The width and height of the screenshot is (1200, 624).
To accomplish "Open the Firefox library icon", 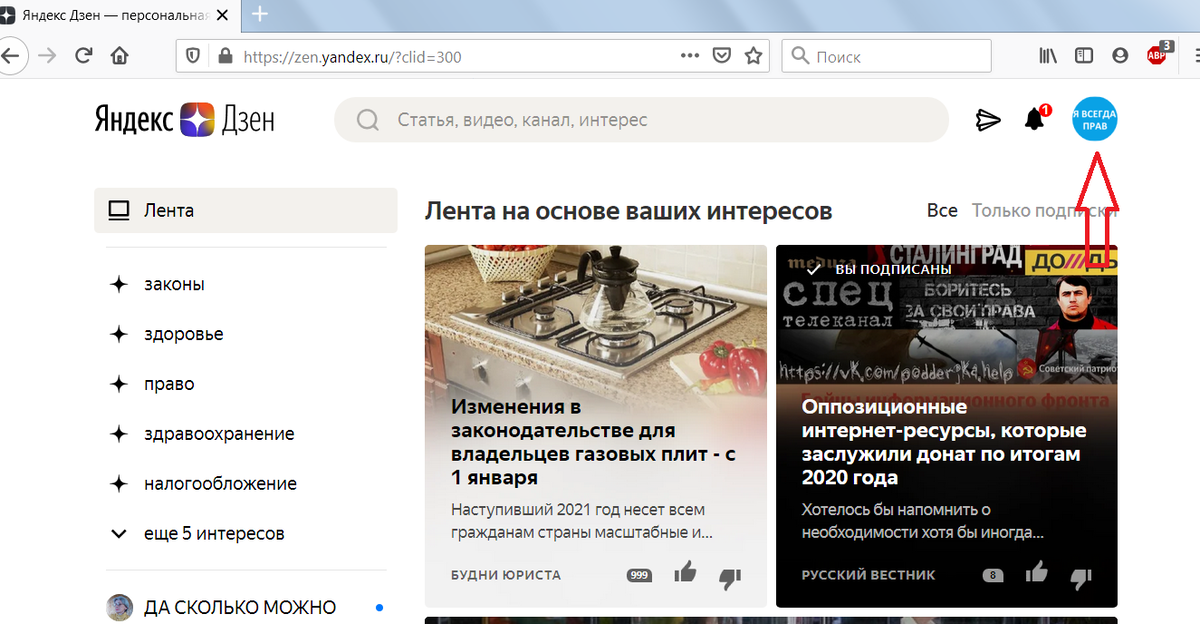I will pos(1048,56).
